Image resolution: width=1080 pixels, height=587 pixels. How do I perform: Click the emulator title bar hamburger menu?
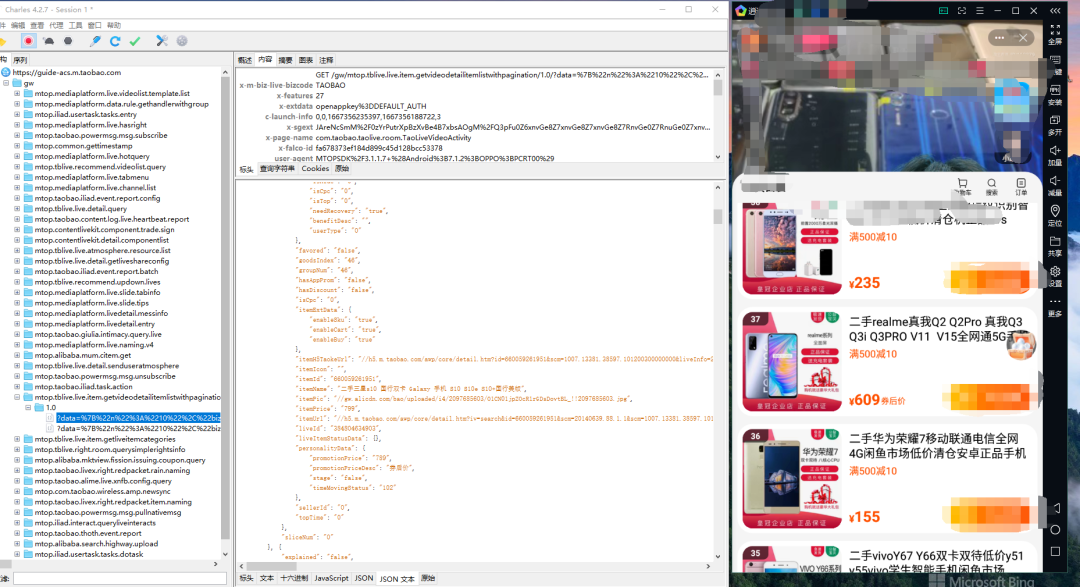pyautogui.click(x=979, y=11)
